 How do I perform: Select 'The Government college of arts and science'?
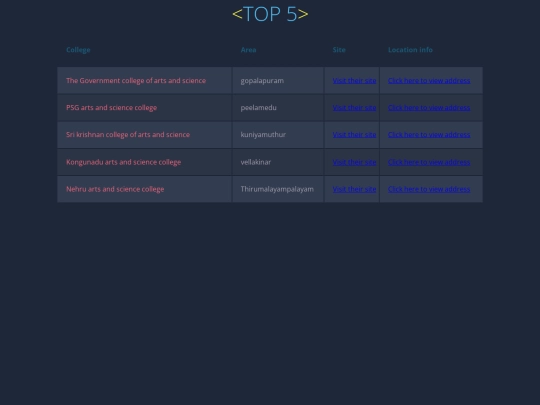[144, 80]
